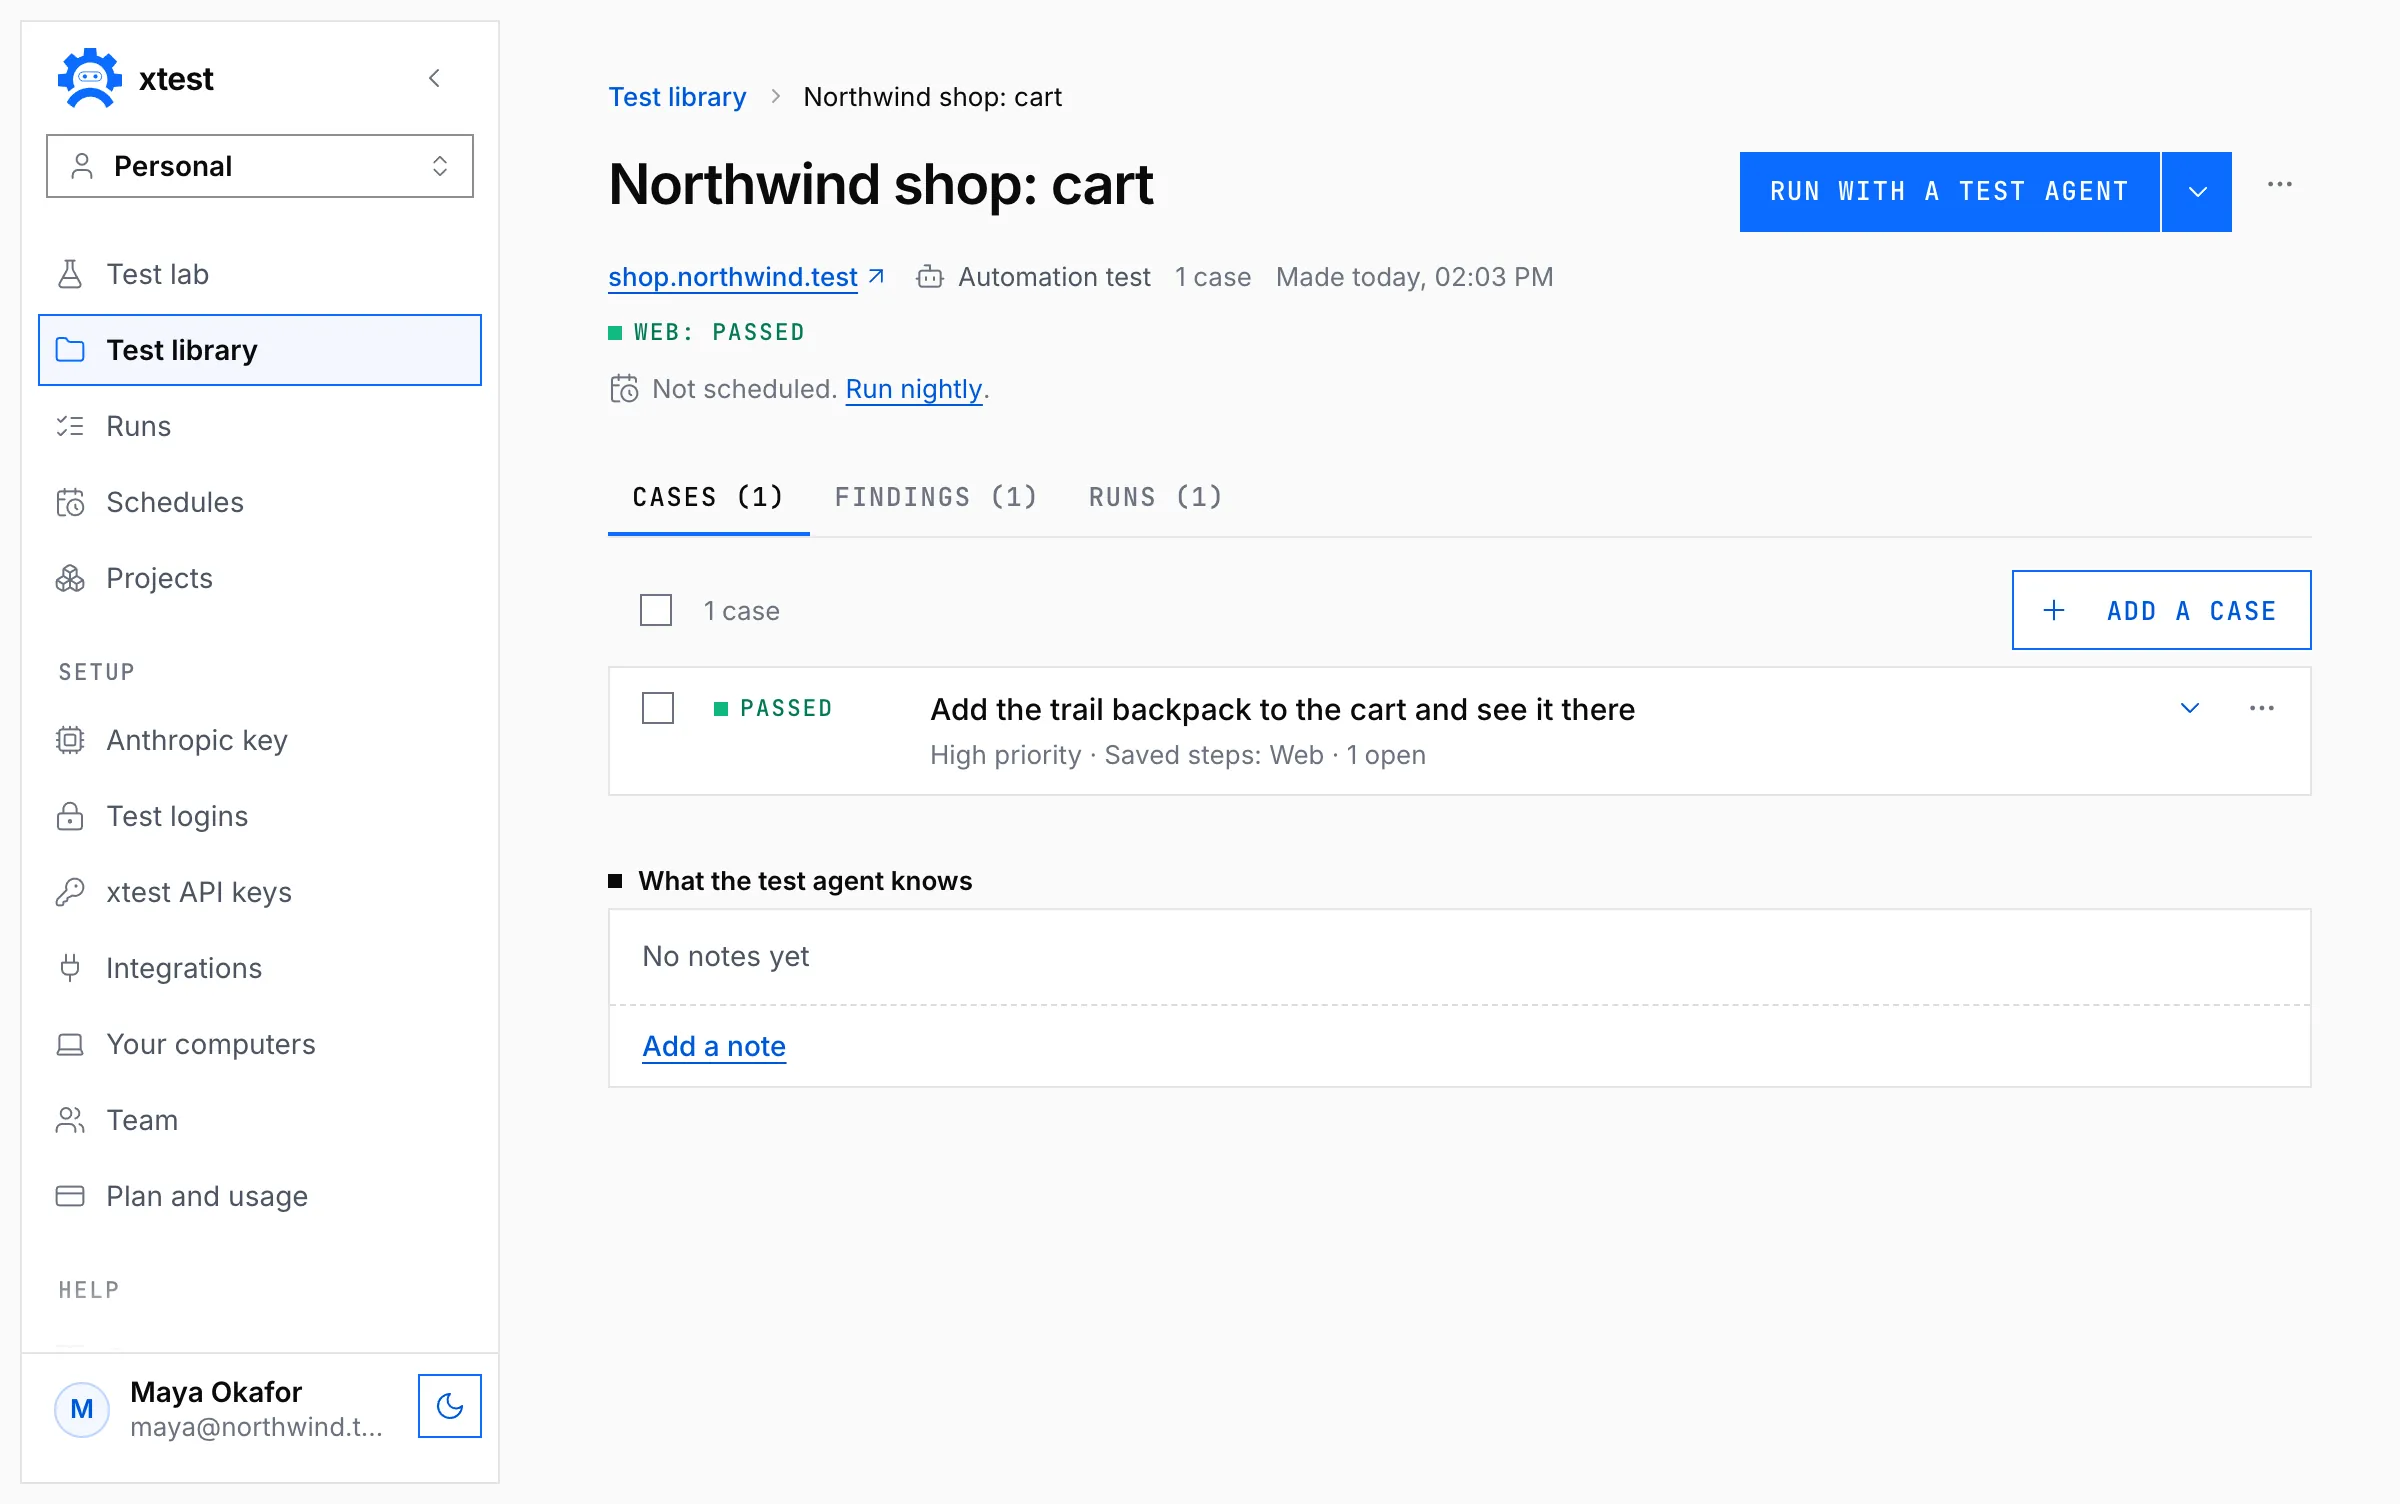
Task: Click Run with a test agent button
Action: (1949, 192)
